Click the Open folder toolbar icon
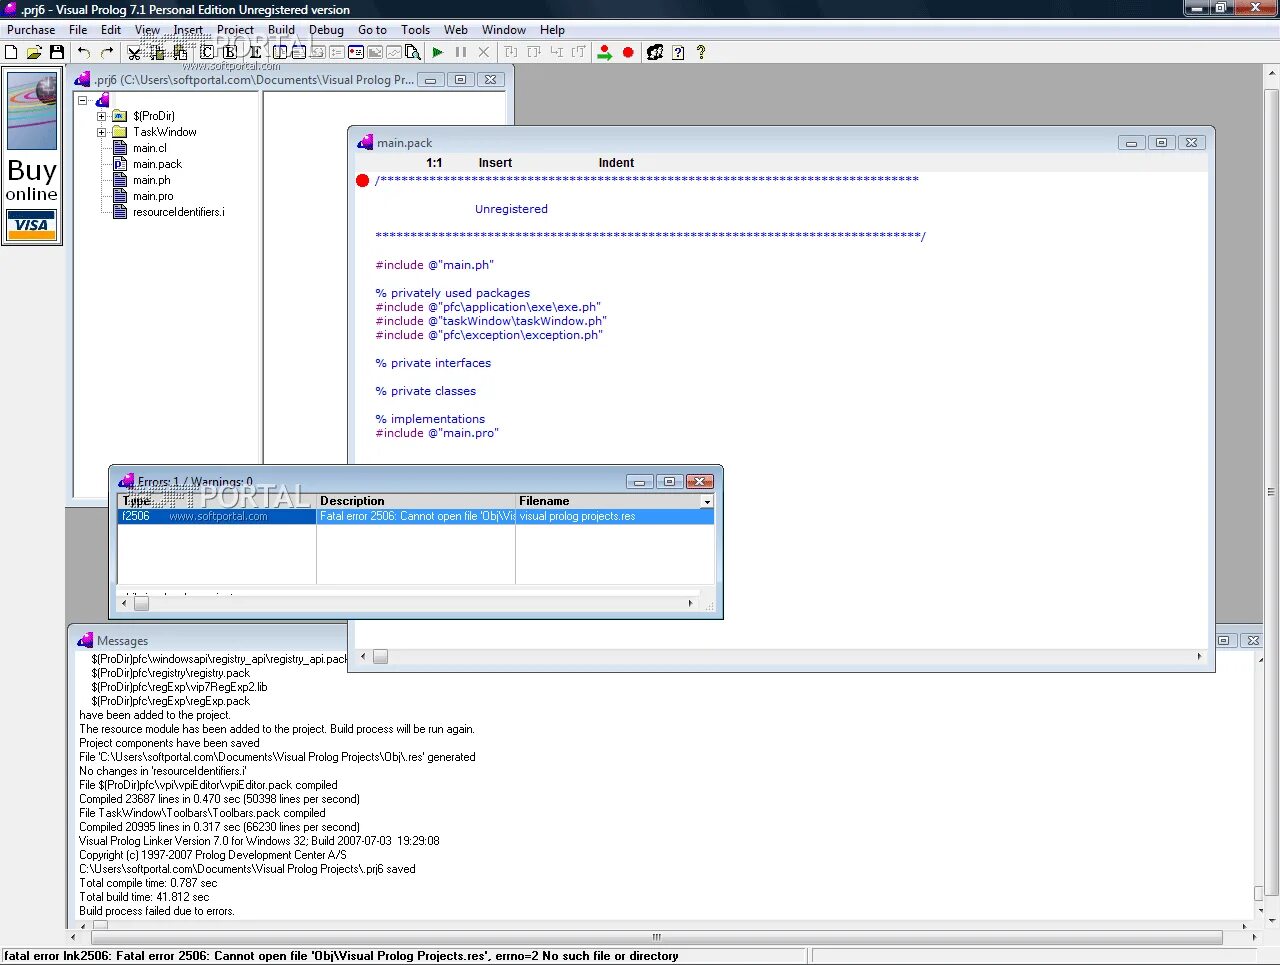Image resolution: width=1280 pixels, height=965 pixels. [x=34, y=52]
